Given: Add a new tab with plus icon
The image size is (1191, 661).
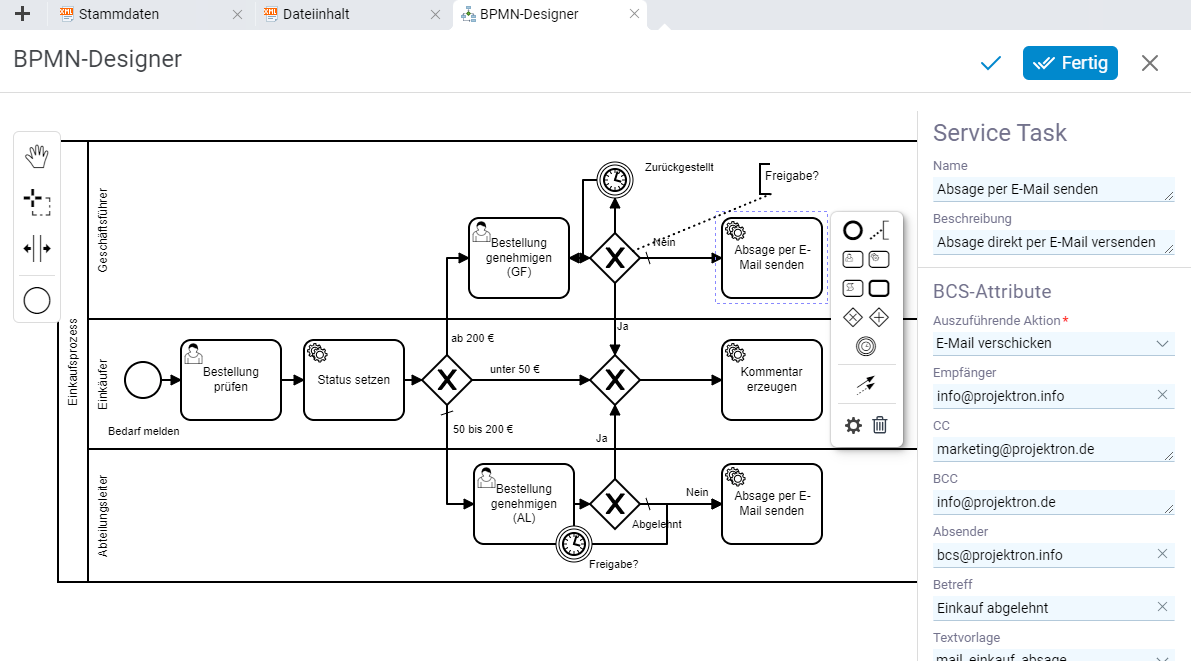Looking at the screenshot, I should coord(23,14).
